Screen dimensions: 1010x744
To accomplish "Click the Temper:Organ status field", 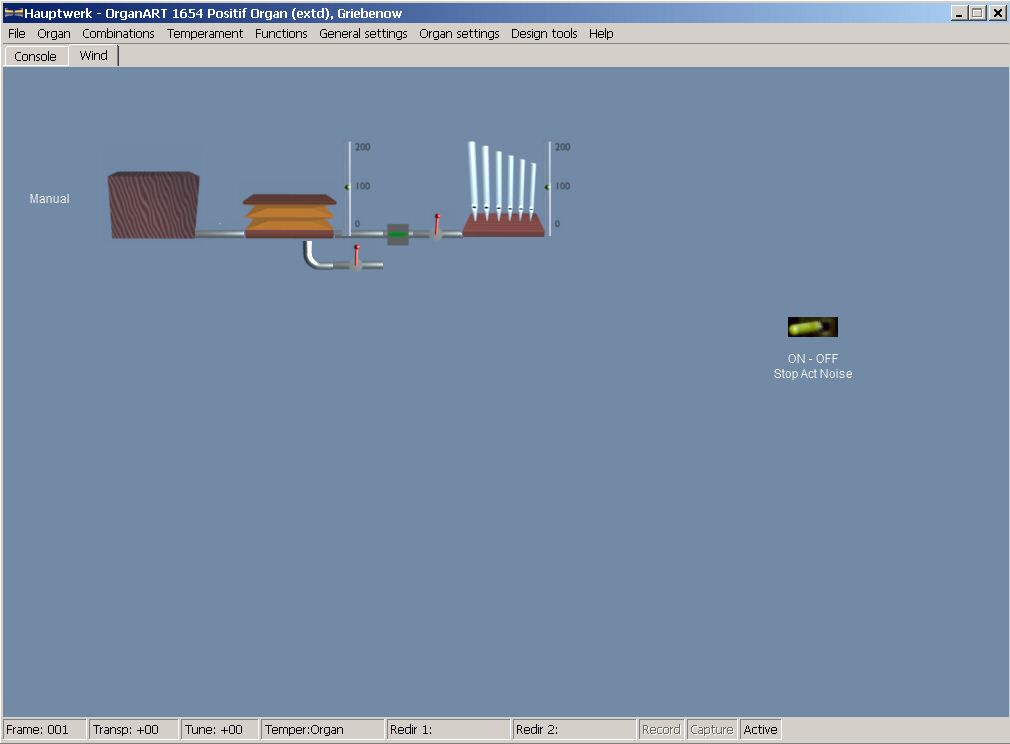I will pyautogui.click(x=322, y=730).
